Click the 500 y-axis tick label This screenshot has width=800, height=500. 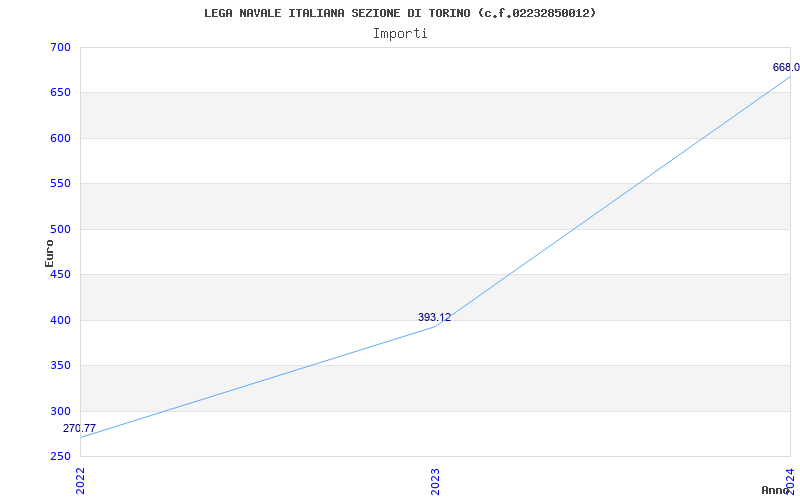[x=60, y=229]
